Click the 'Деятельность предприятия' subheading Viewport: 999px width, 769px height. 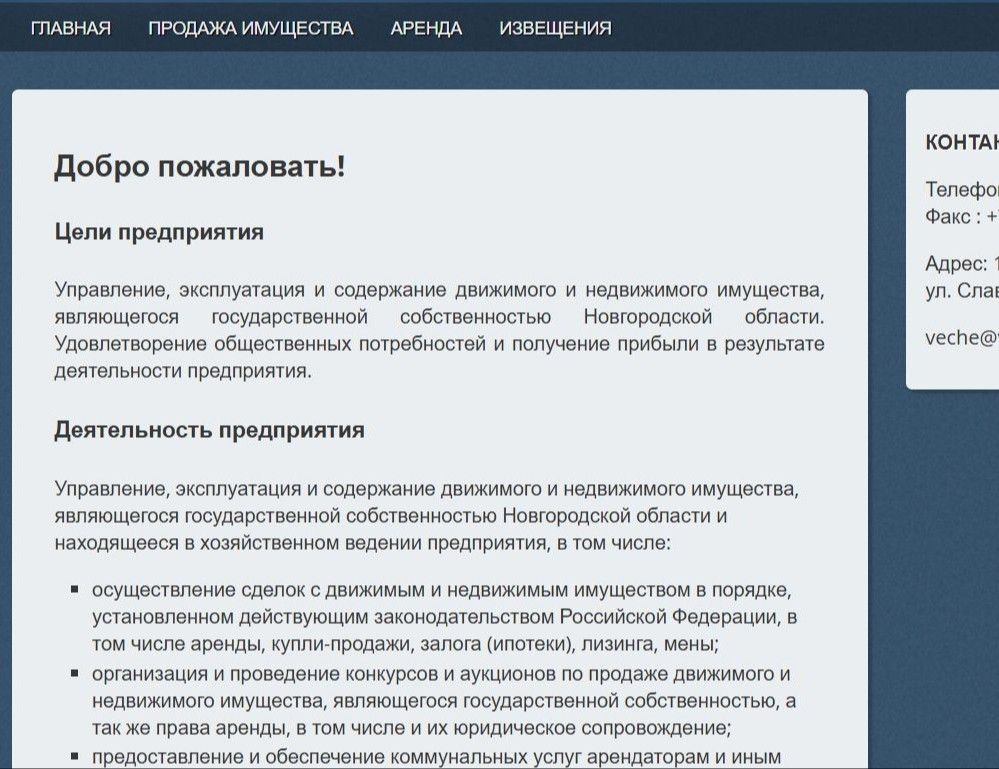pos(209,430)
